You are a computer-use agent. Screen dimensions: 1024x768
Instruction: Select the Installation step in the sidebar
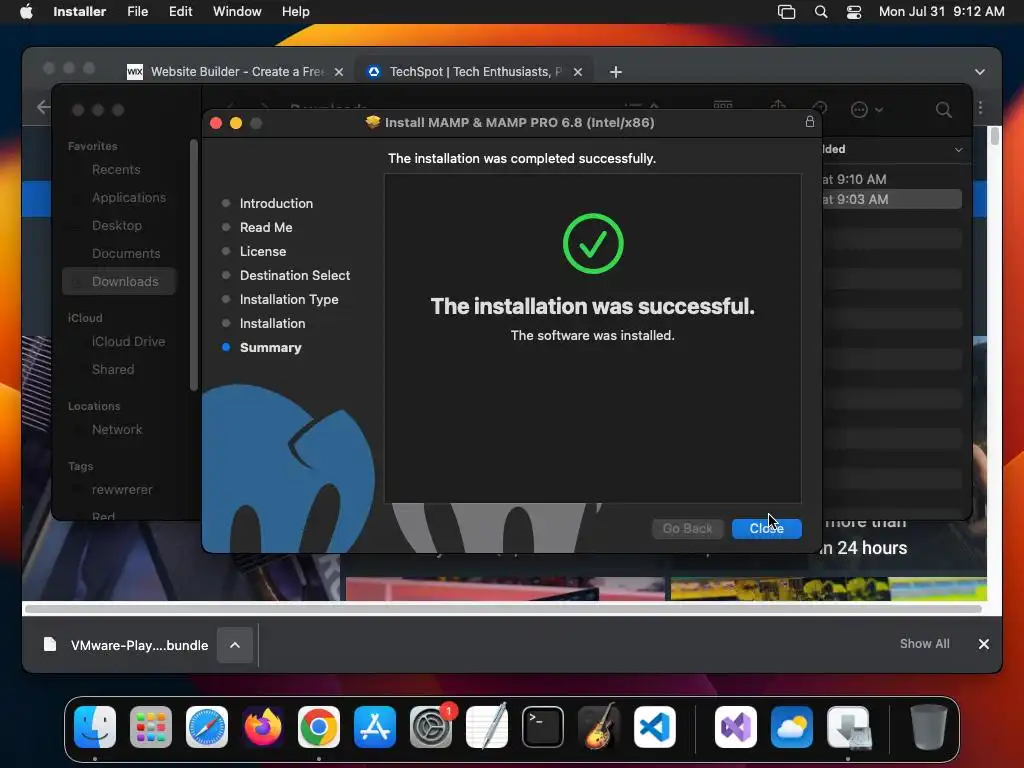tap(272, 323)
